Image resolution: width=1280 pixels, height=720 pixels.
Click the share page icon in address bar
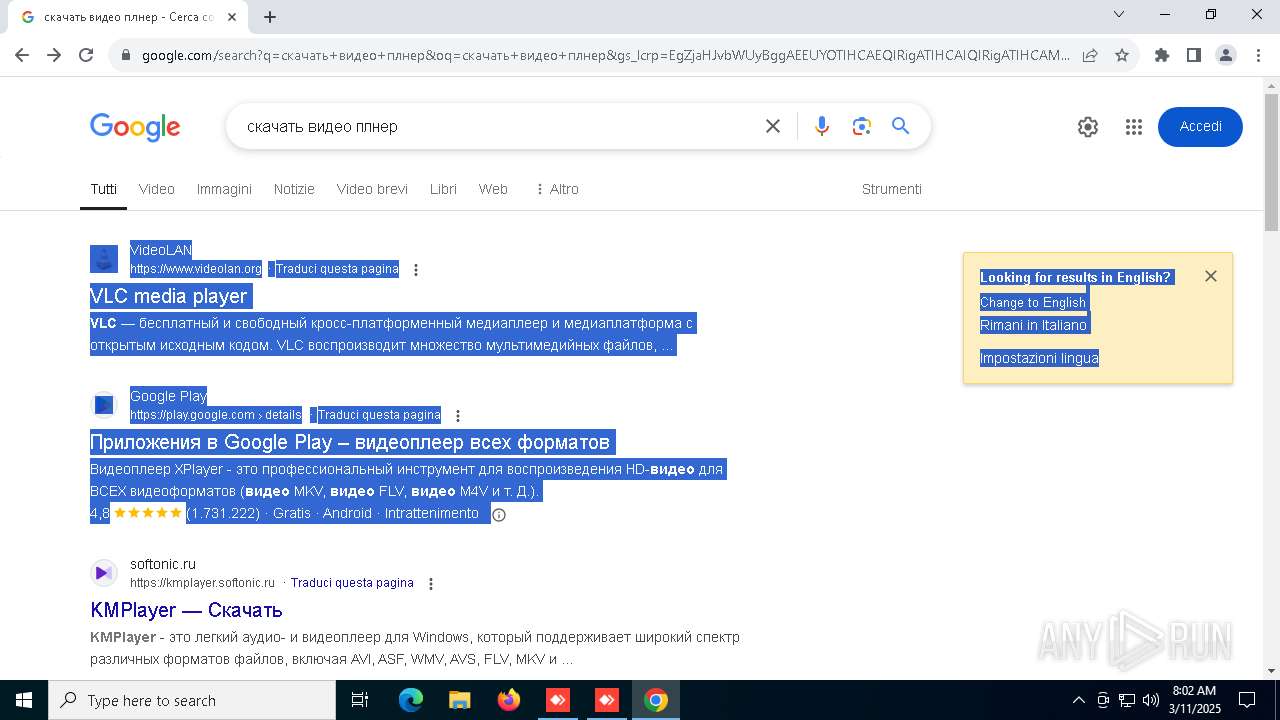(1090, 55)
